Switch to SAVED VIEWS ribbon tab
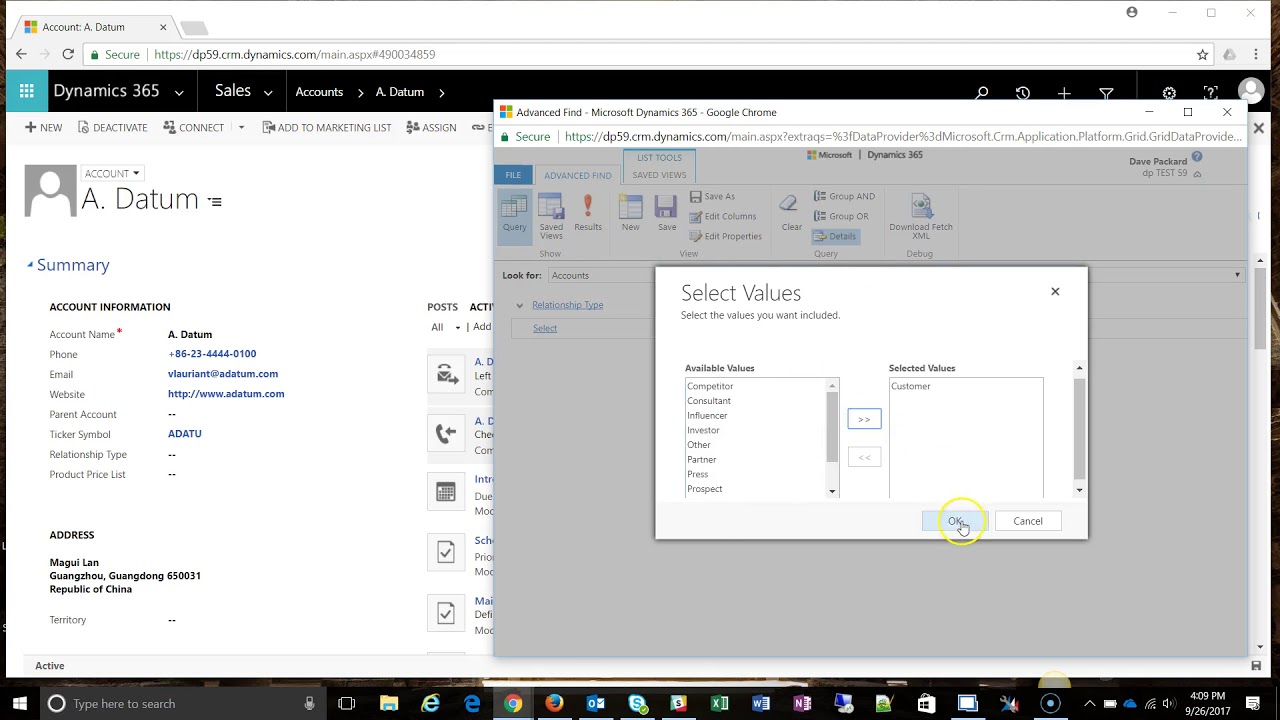1280x720 pixels. (x=659, y=175)
